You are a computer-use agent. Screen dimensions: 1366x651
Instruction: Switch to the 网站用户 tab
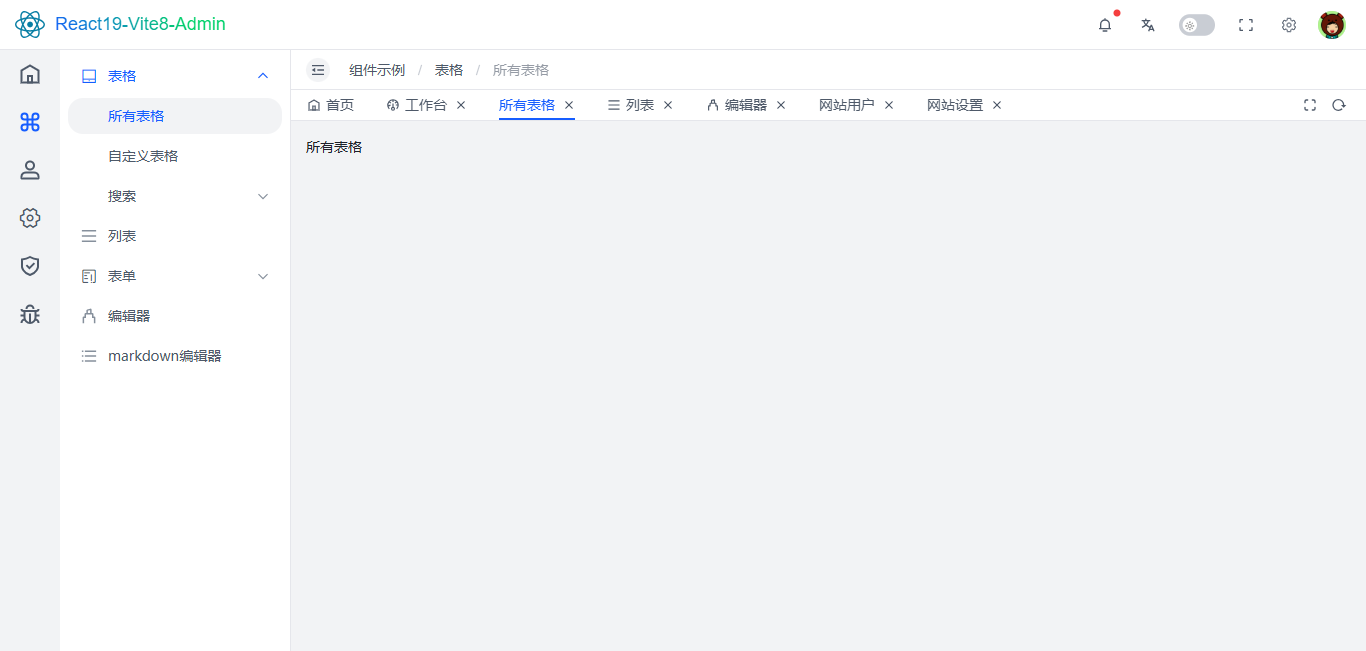tap(847, 105)
